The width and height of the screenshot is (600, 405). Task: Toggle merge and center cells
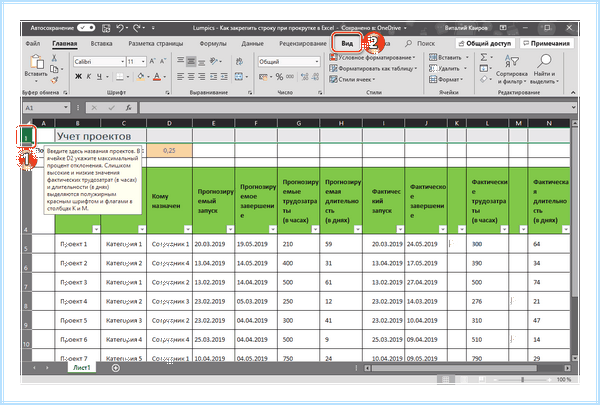(239, 77)
